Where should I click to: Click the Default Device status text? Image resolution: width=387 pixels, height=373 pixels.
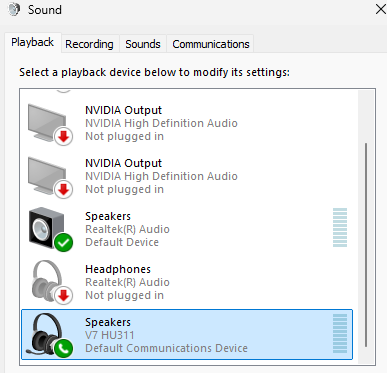coord(122,242)
